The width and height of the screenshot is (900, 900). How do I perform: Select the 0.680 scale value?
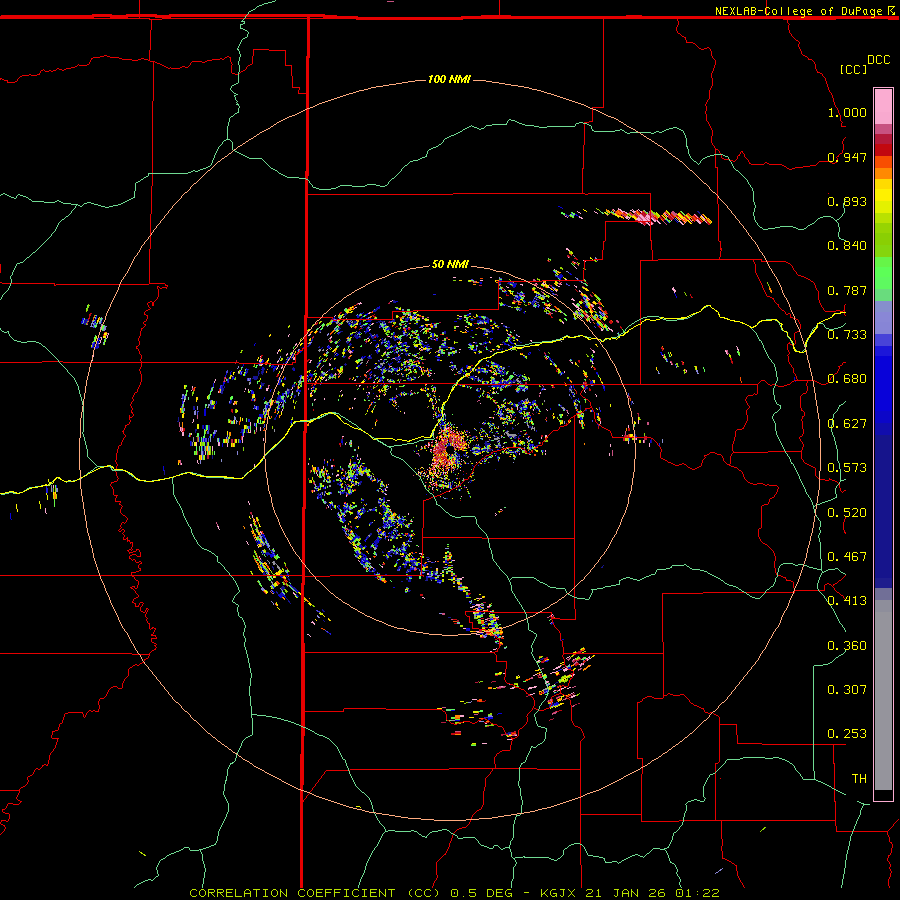[847, 379]
